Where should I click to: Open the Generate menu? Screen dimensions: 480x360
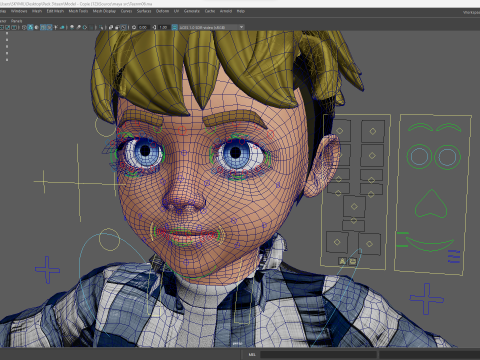192,11
